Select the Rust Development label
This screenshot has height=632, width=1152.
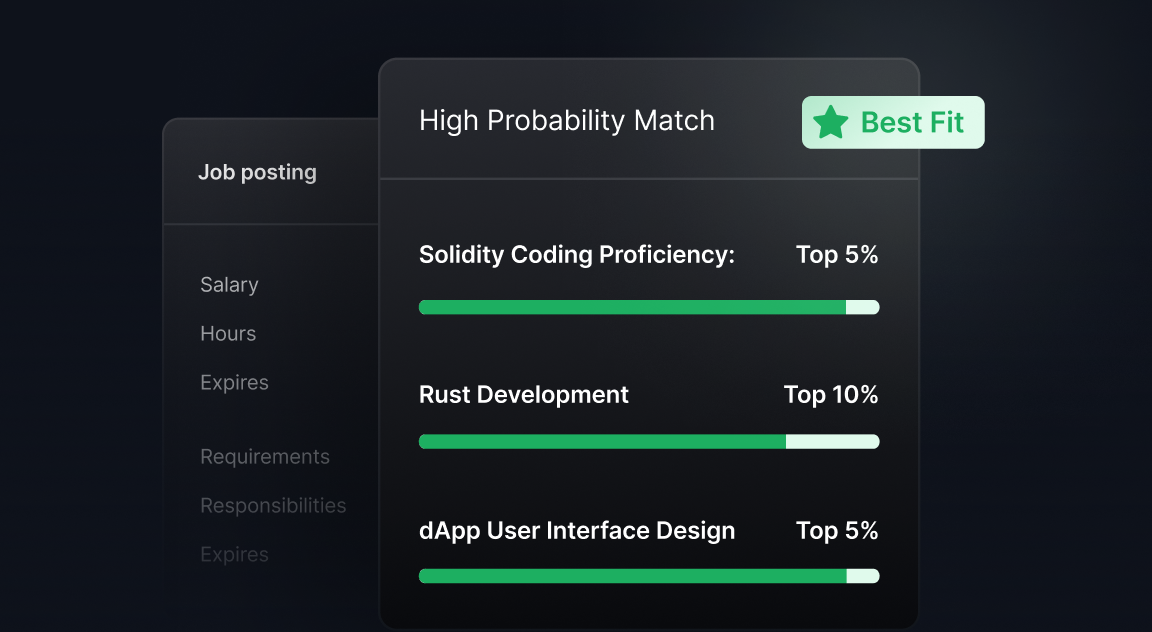[x=524, y=395]
